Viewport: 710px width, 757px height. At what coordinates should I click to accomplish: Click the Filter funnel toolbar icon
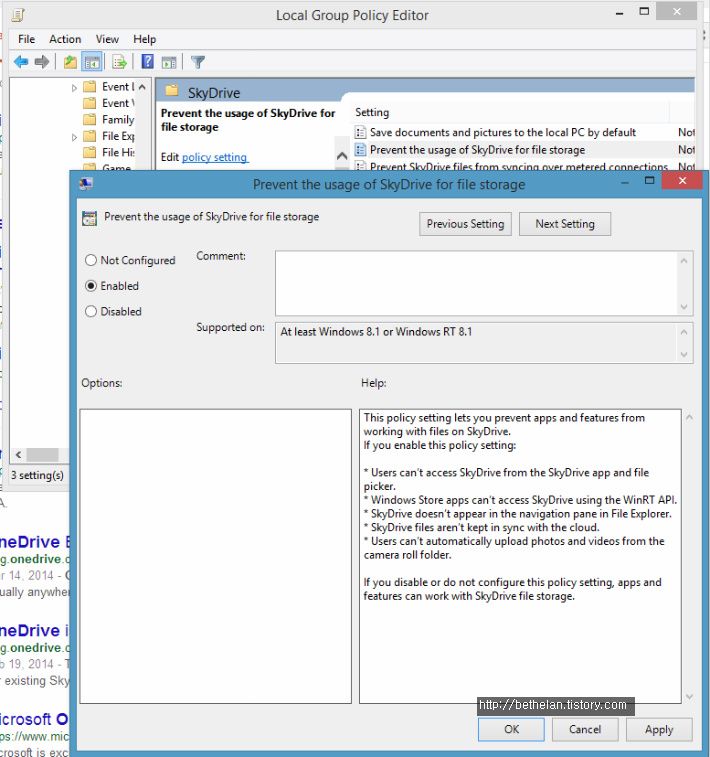(x=198, y=62)
